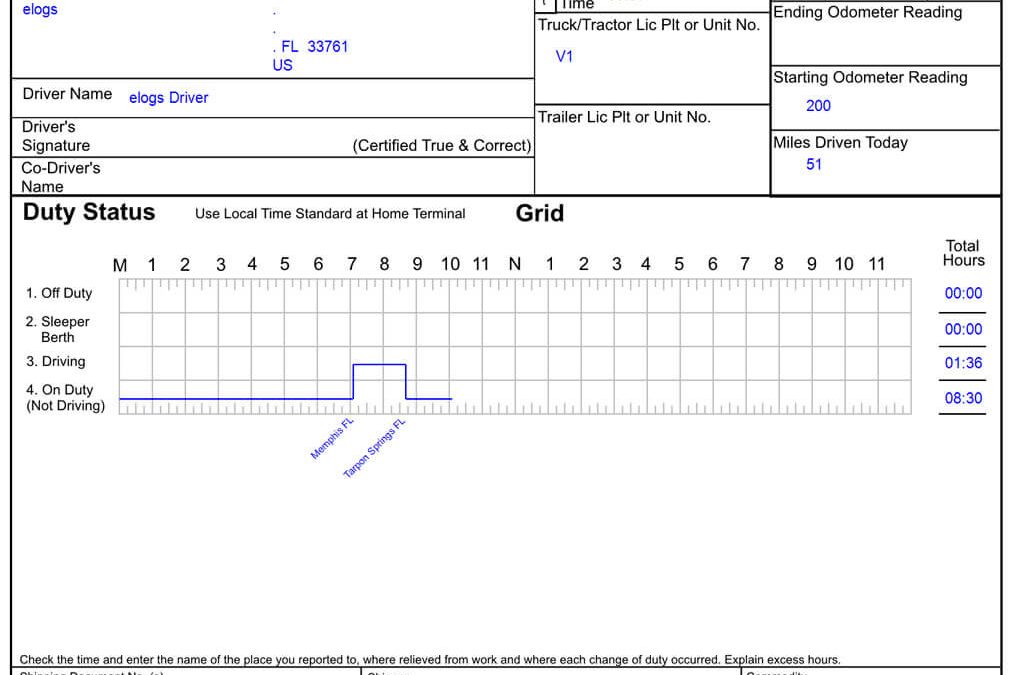Click the 'N' noon marker on grid header
The width and height of the screenshot is (1014, 675).
[x=515, y=265]
